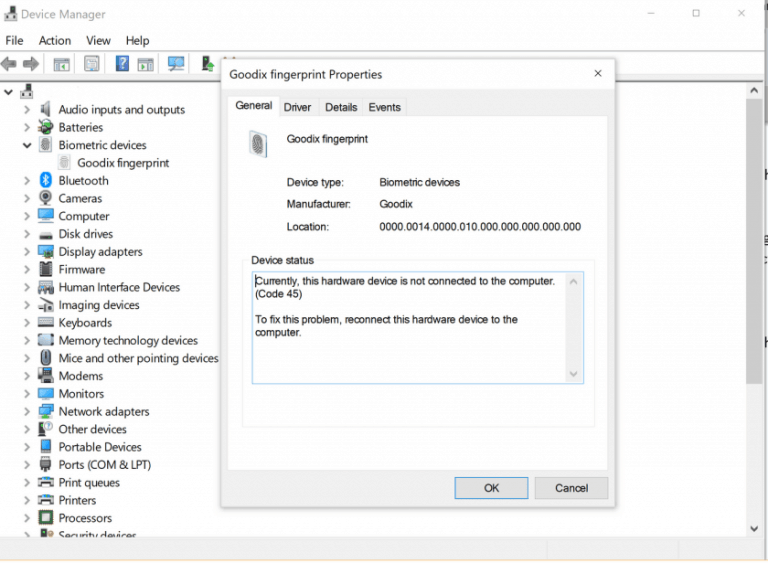
Task: Open the Properties toolbar icon
Action: click(x=92, y=64)
